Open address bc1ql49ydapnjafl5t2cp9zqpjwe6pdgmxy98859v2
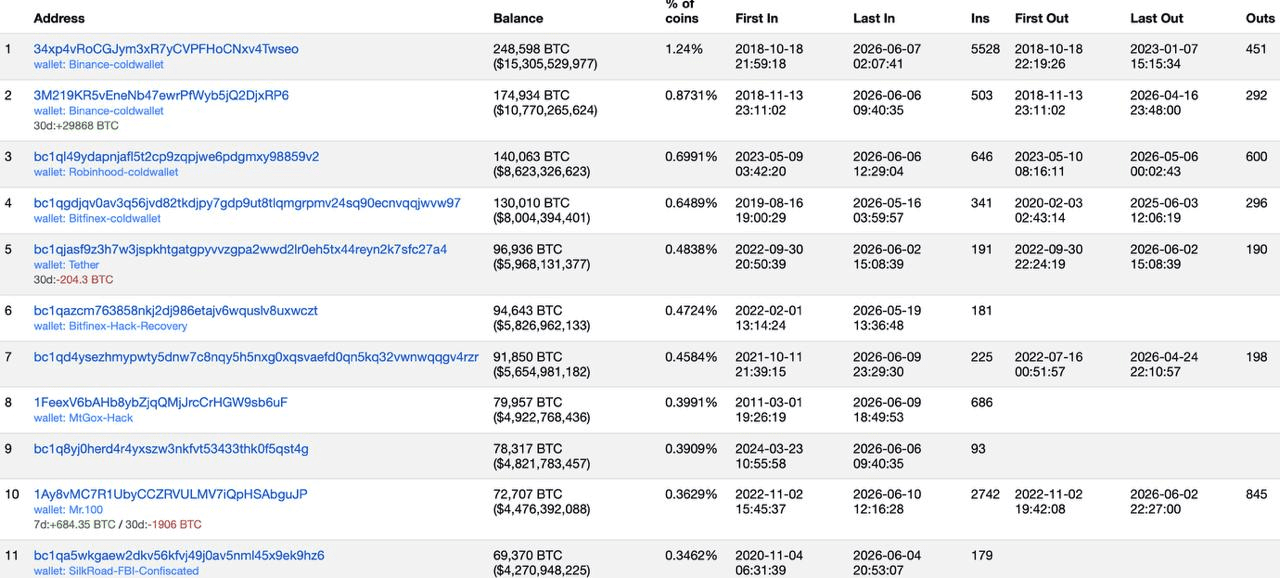This screenshot has width=1280, height=578. pos(176,157)
